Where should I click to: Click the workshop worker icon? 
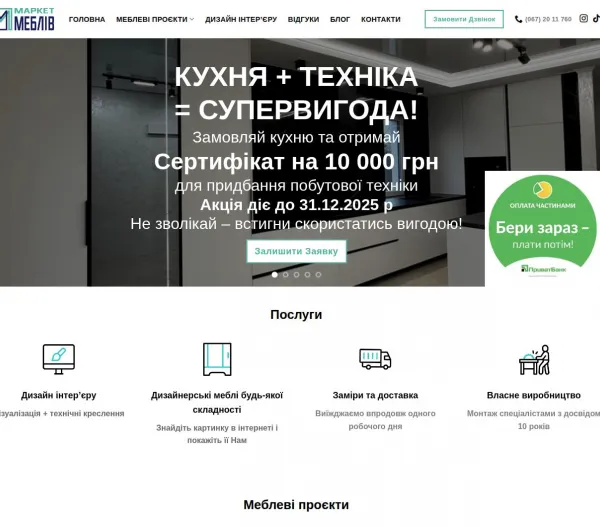534,360
